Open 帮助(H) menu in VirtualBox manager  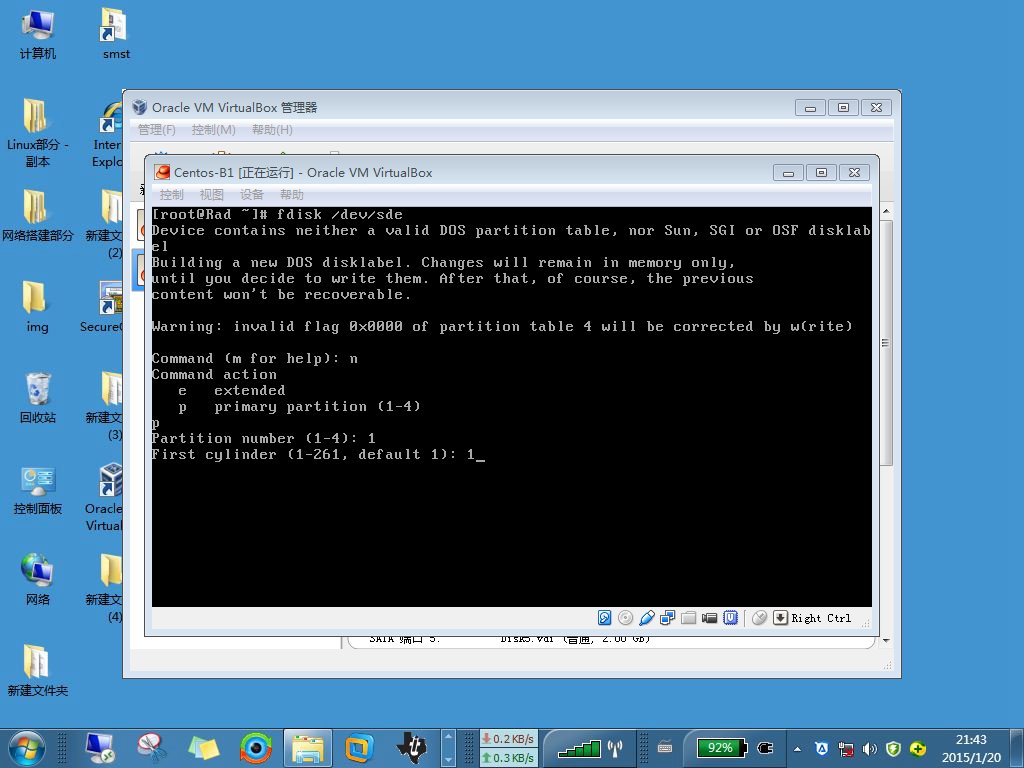point(272,130)
